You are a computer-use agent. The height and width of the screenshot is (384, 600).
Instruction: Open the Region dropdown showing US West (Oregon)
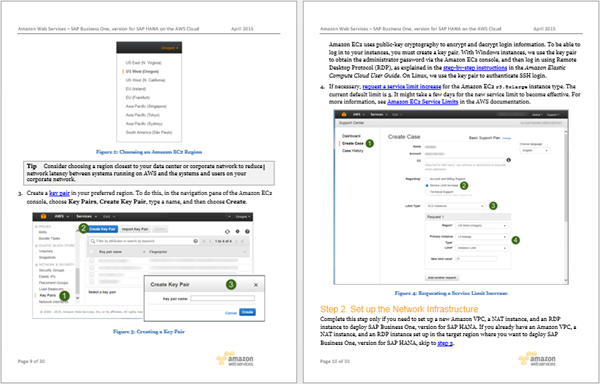pyautogui.click(x=482, y=226)
